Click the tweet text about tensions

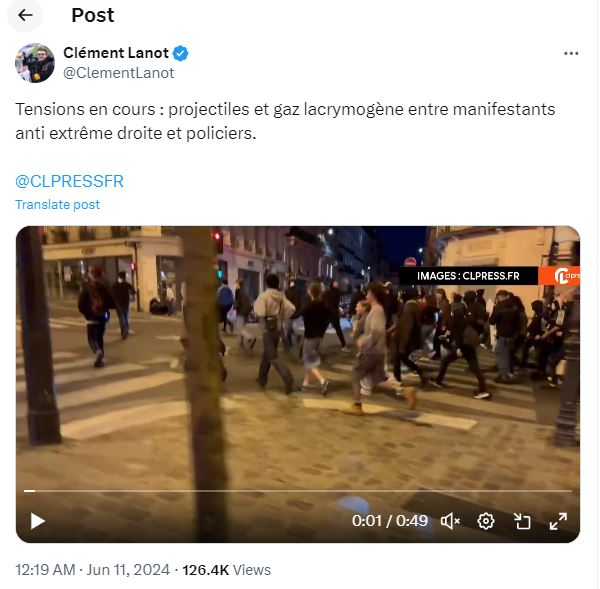[285, 121]
